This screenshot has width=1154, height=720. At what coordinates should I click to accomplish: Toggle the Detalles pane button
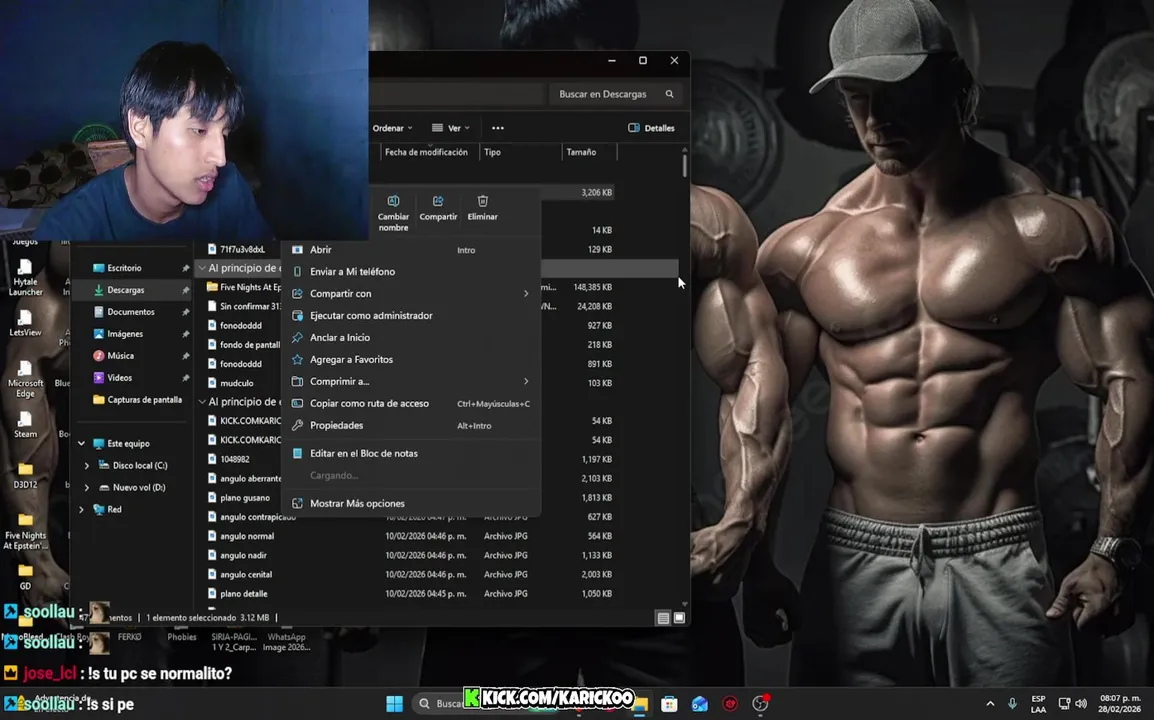coord(651,128)
